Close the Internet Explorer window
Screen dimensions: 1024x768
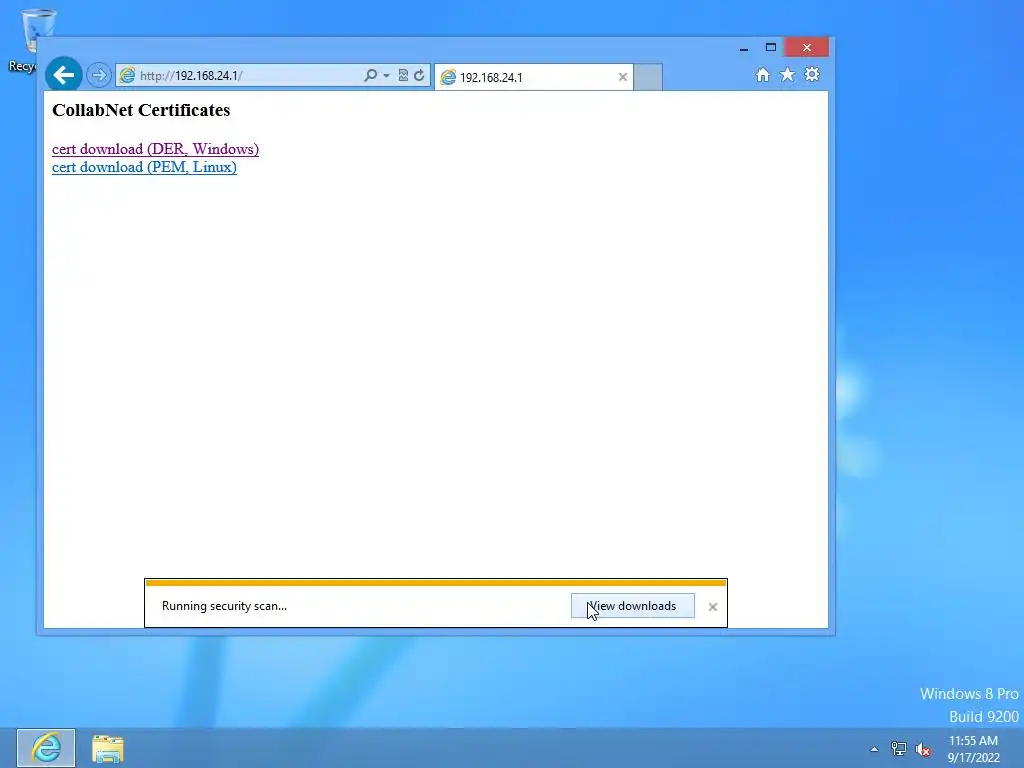point(807,48)
